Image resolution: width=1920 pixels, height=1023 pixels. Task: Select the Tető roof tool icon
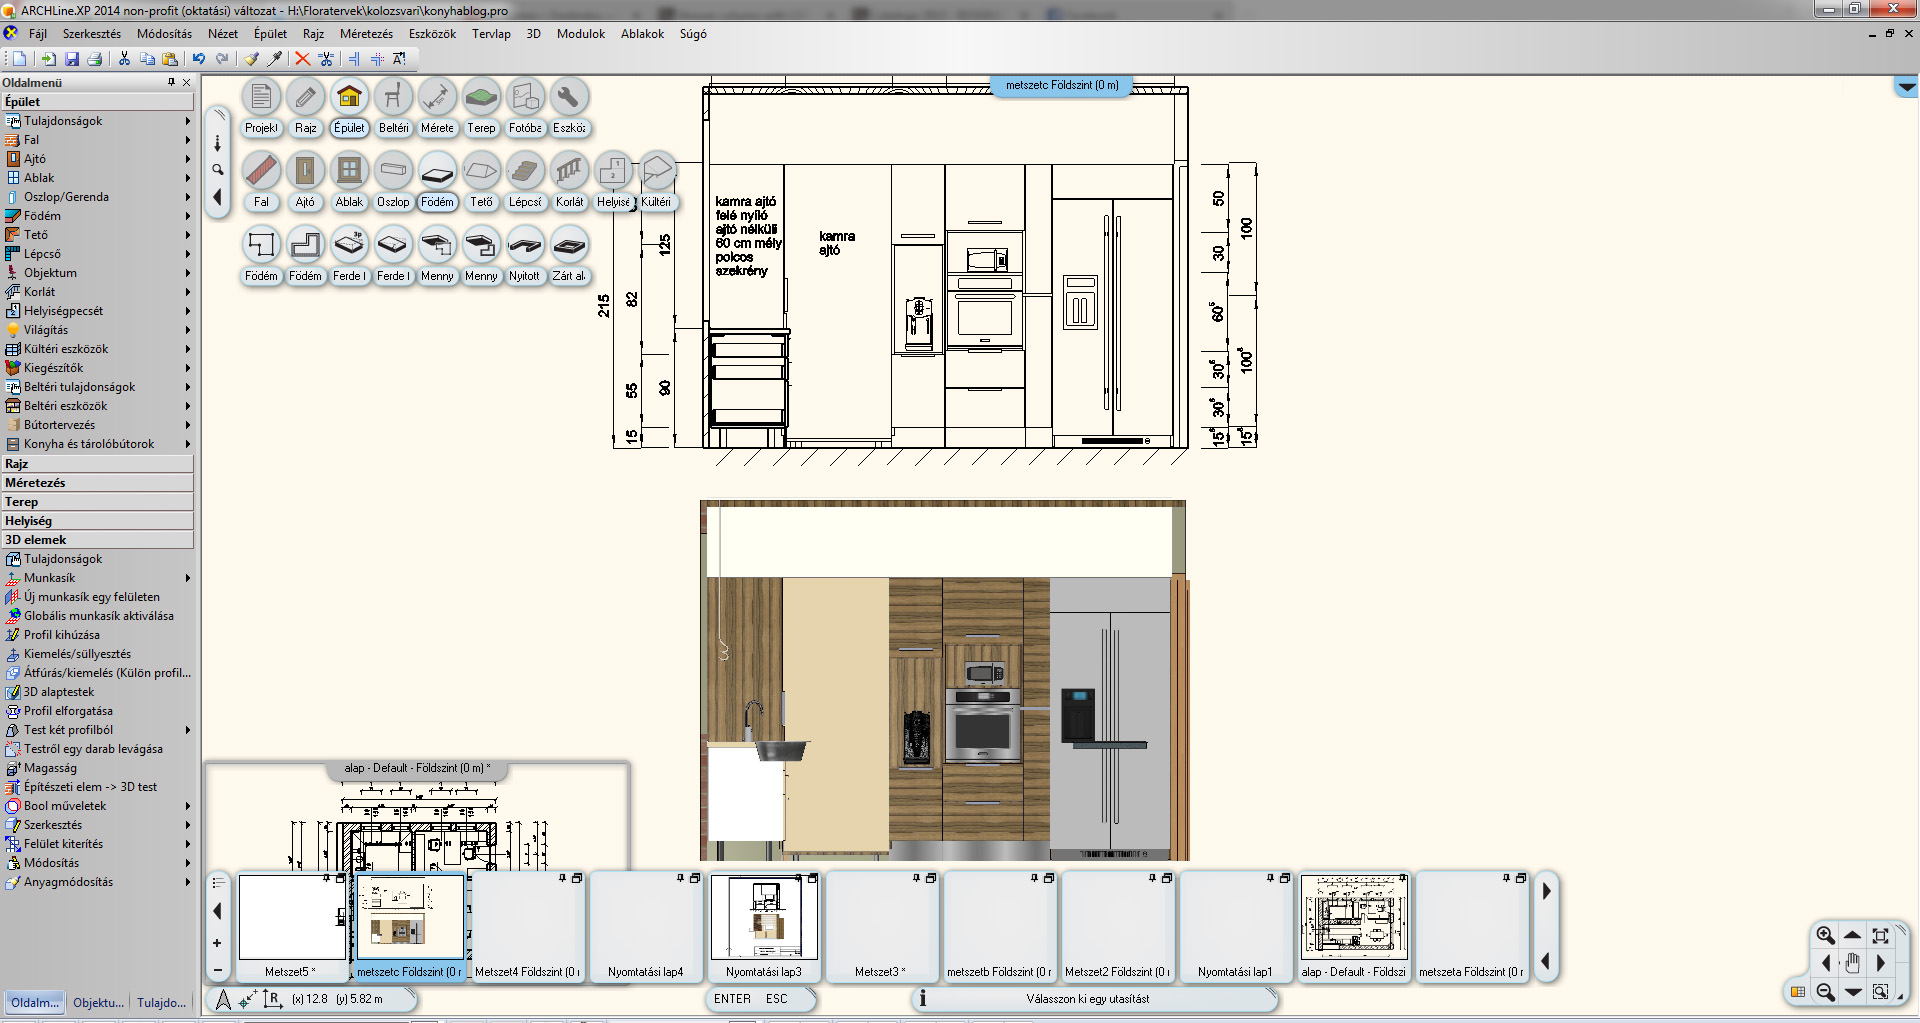pyautogui.click(x=481, y=171)
